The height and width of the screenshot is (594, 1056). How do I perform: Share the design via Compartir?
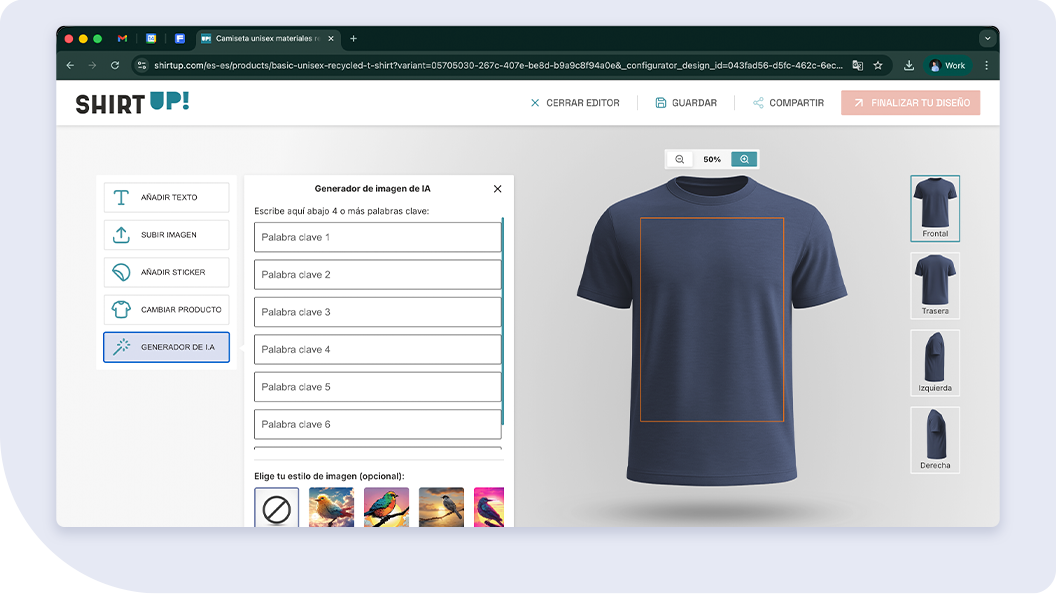789,103
